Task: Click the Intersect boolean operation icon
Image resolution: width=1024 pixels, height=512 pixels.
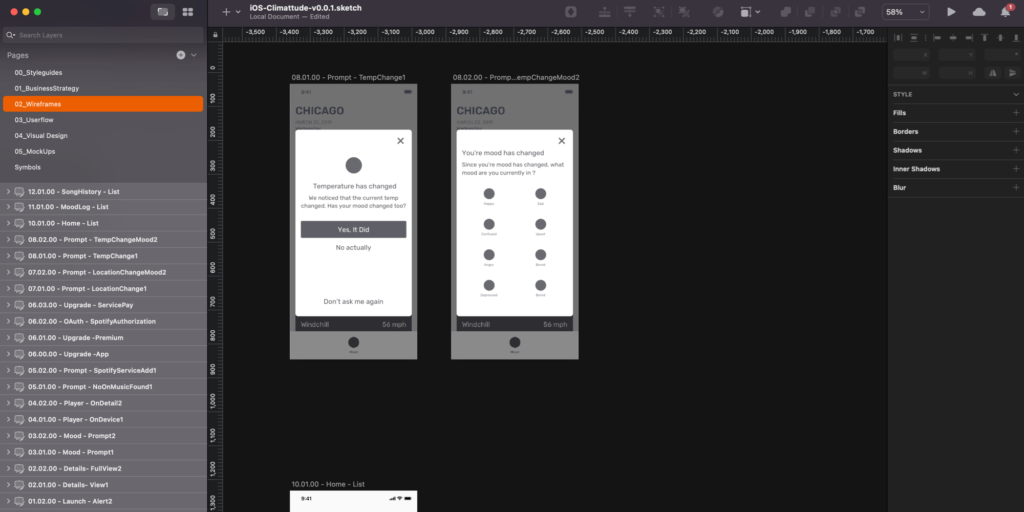Action: [x=835, y=12]
